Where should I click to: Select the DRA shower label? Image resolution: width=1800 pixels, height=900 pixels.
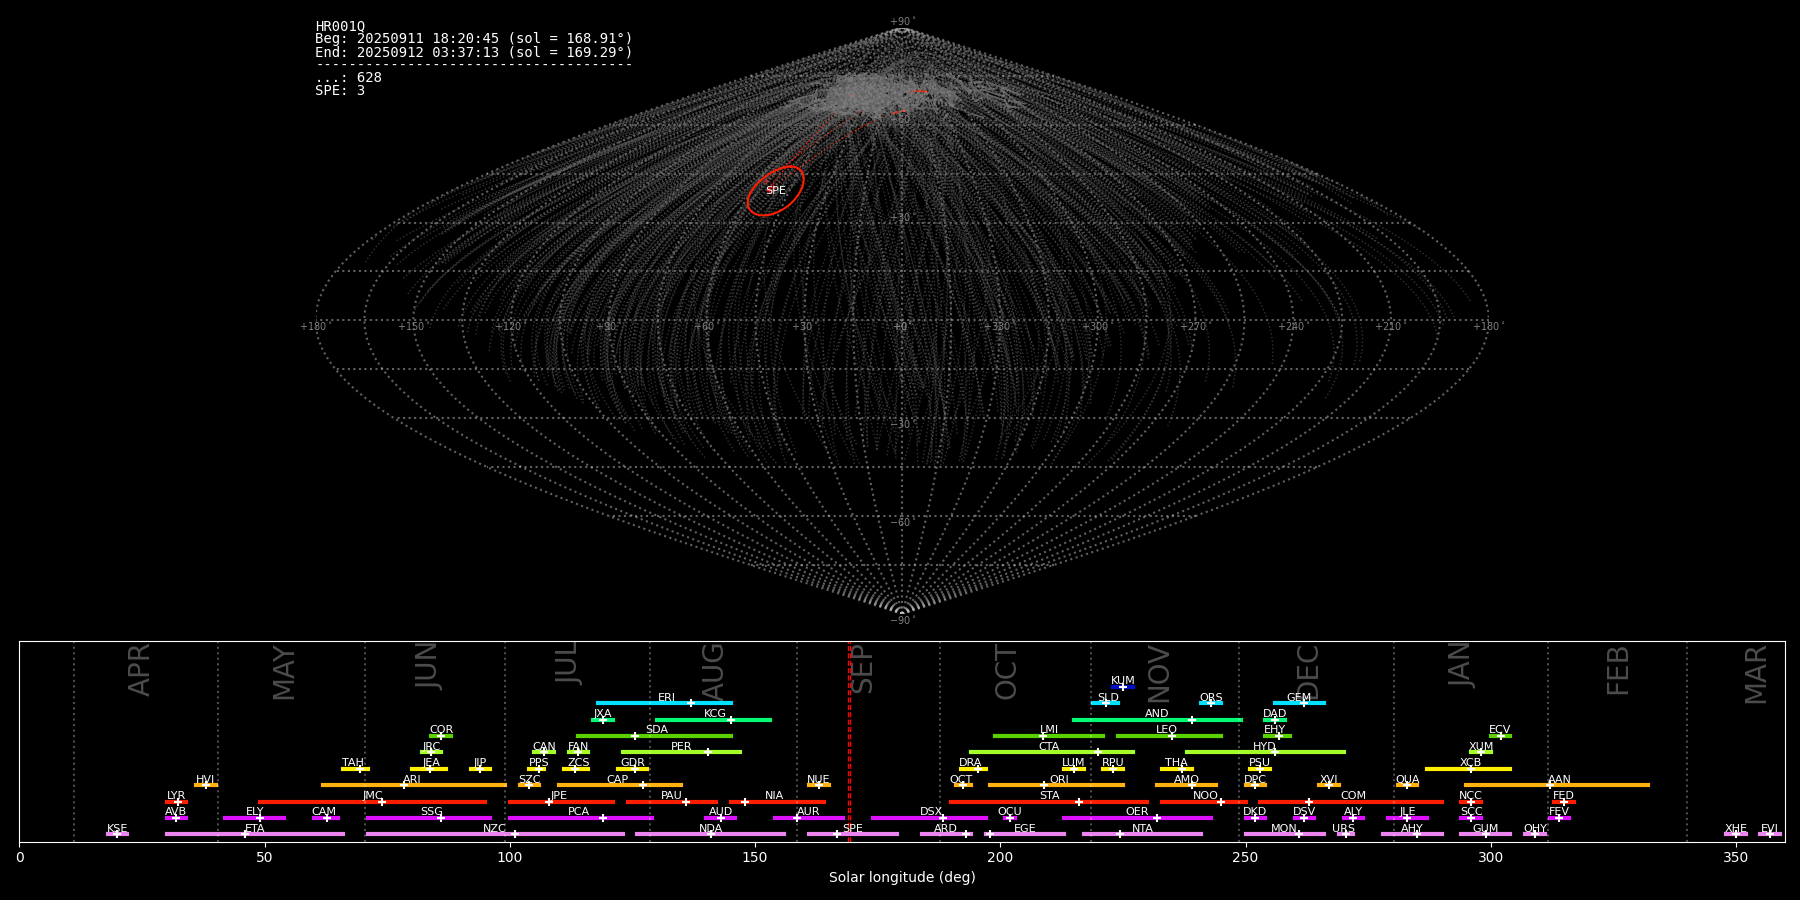tap(970, 763)
